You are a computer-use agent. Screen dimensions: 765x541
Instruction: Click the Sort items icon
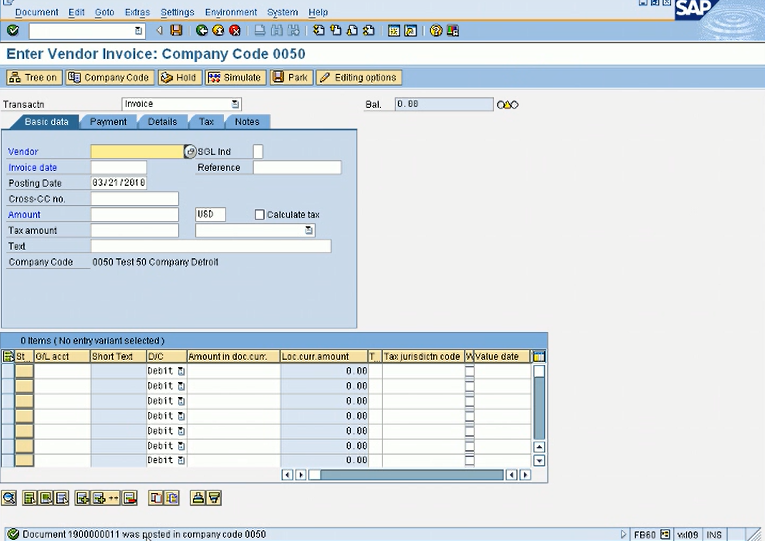[x=198, y=498]
